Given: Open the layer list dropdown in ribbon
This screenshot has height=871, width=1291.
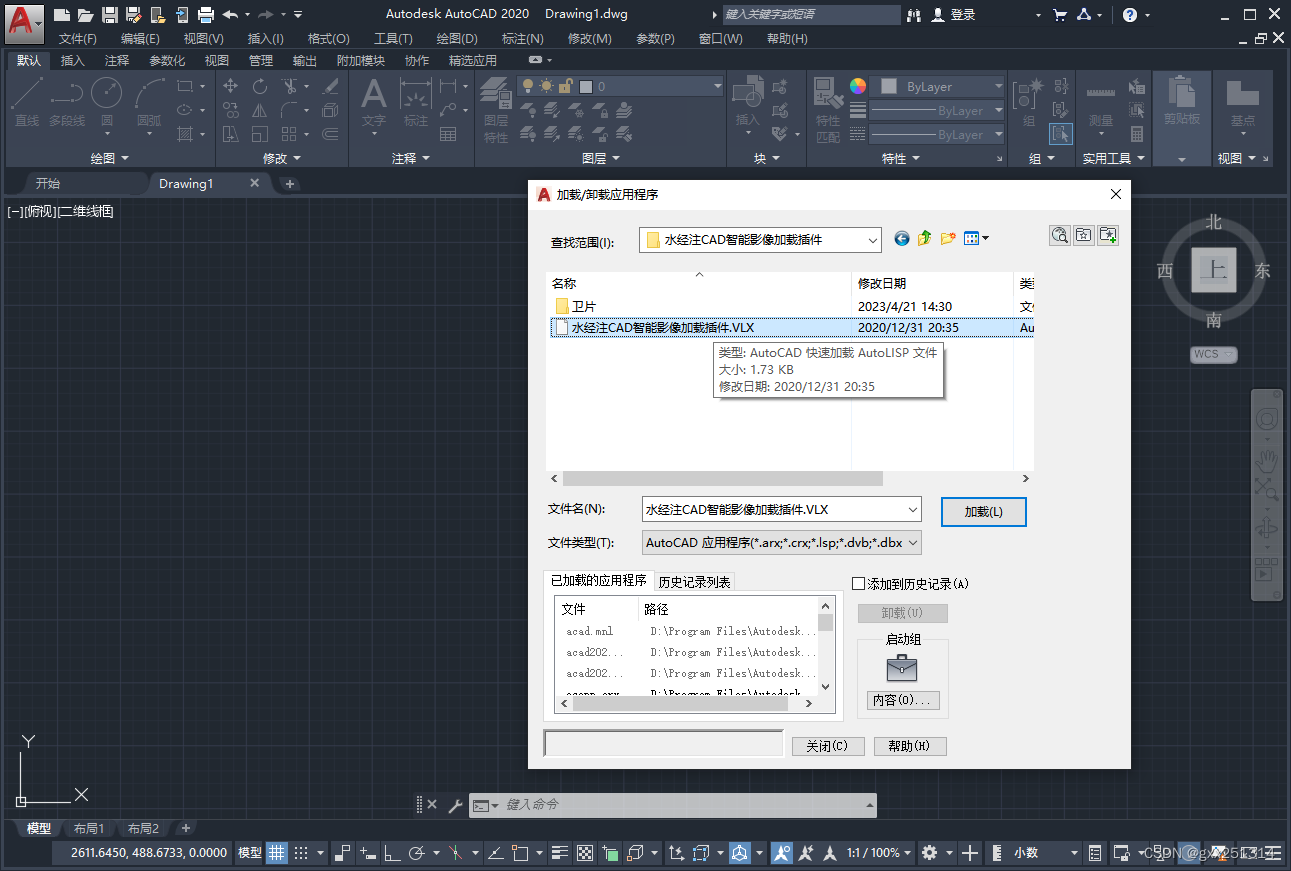Looking at the screenshot, I should [718, 87].
